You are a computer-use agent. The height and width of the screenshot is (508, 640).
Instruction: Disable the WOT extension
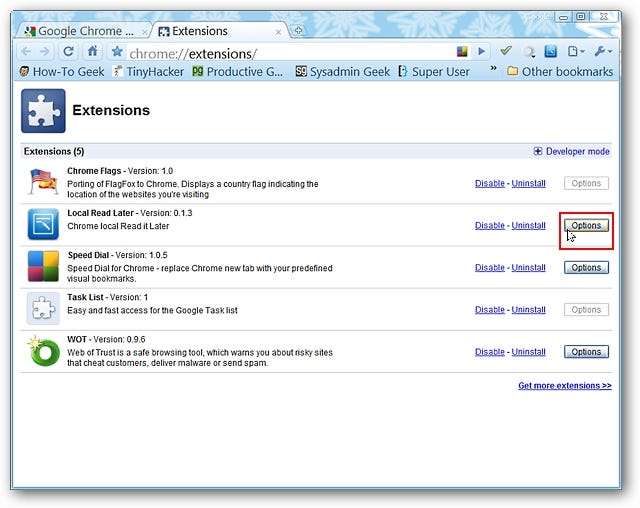click(x=490, y=352)
